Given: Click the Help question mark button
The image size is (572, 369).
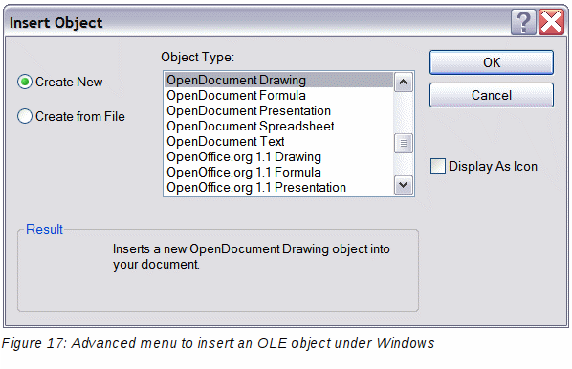Looking at the screenshot, I should (x=523, y=22).
